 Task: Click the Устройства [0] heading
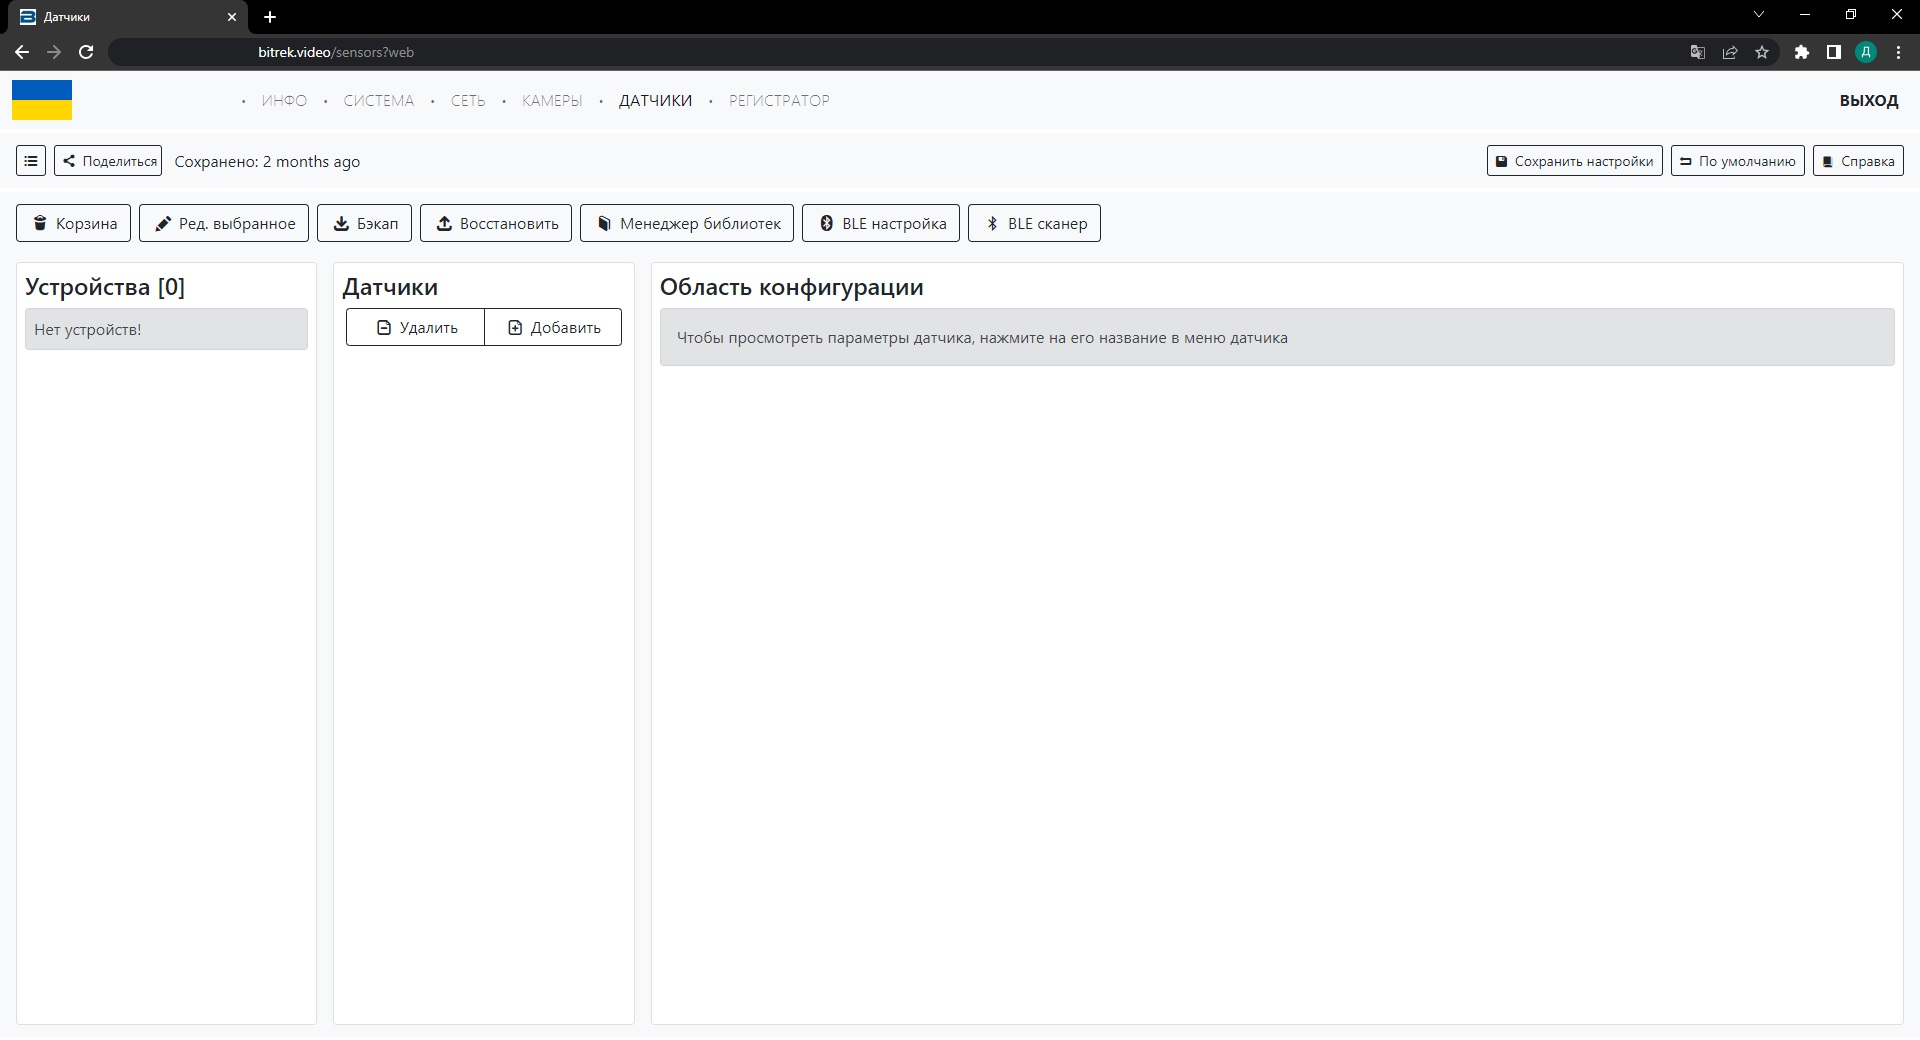[x=105, y=287]
